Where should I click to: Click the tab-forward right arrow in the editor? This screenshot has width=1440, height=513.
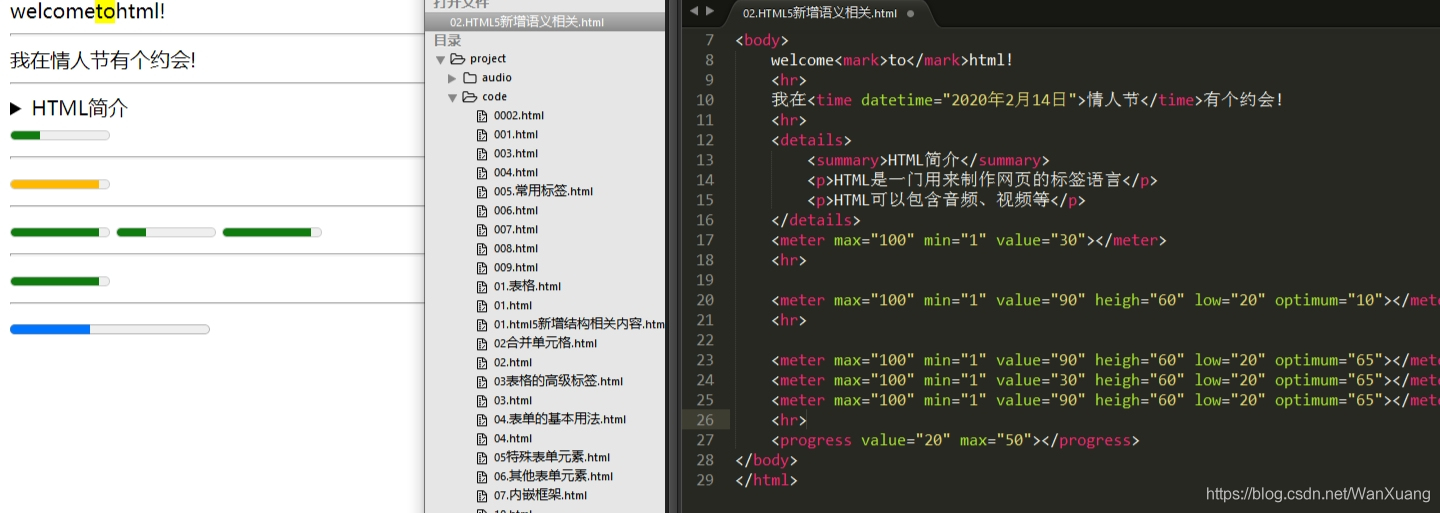(710, 11)
